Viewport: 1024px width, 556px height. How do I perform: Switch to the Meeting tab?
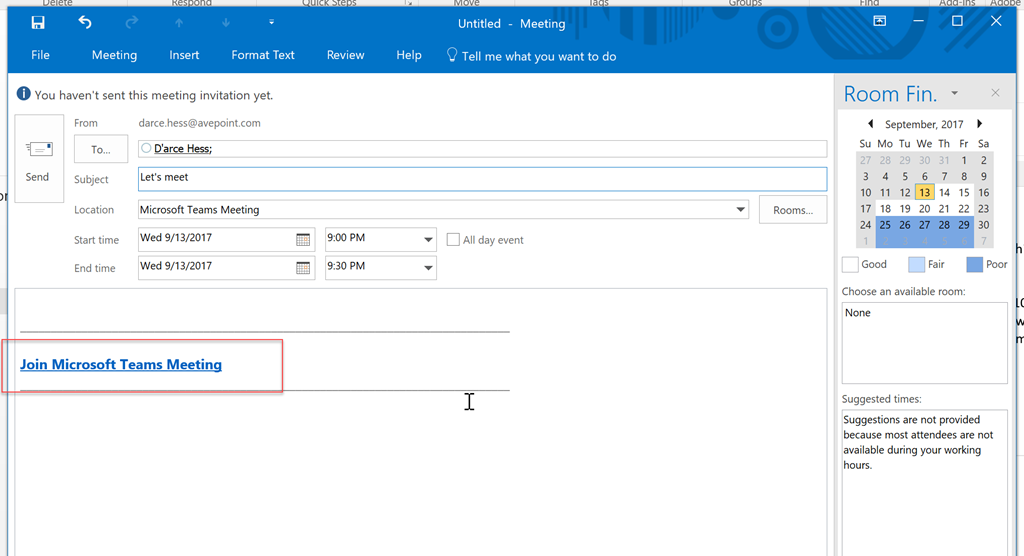pos(114,55)
